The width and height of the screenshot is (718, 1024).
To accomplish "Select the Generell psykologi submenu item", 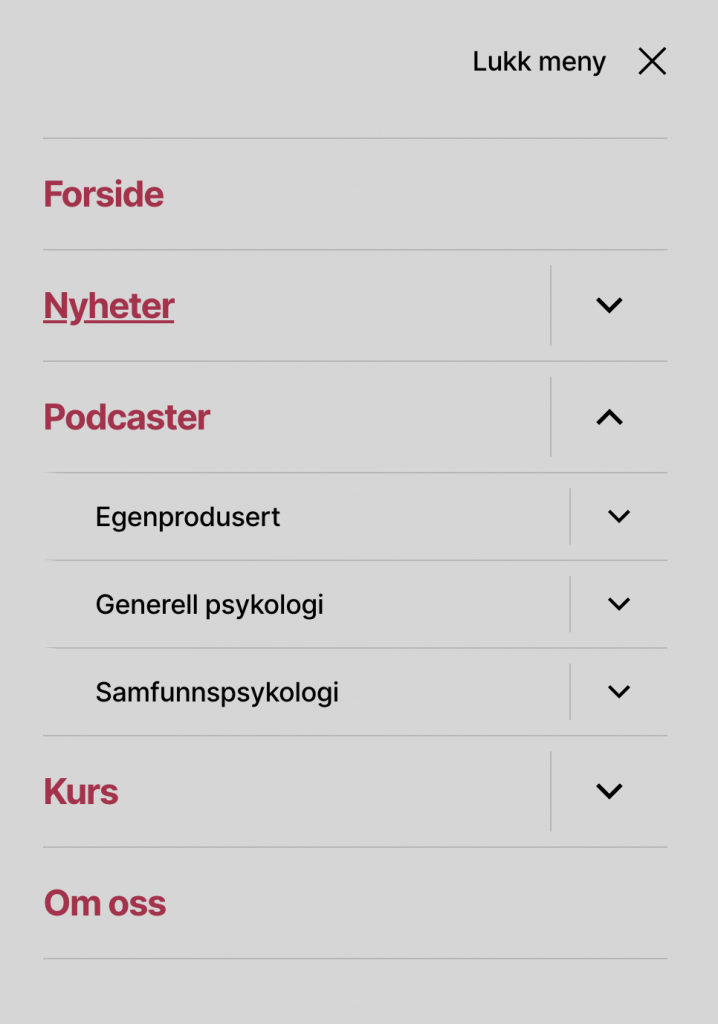I will 210,605.
